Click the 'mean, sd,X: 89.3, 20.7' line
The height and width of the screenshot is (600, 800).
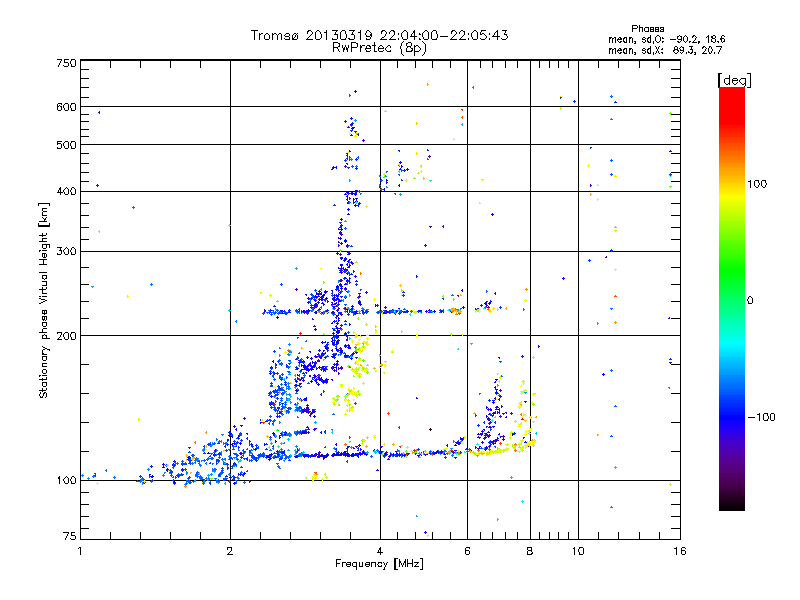(x=665, y=50)
